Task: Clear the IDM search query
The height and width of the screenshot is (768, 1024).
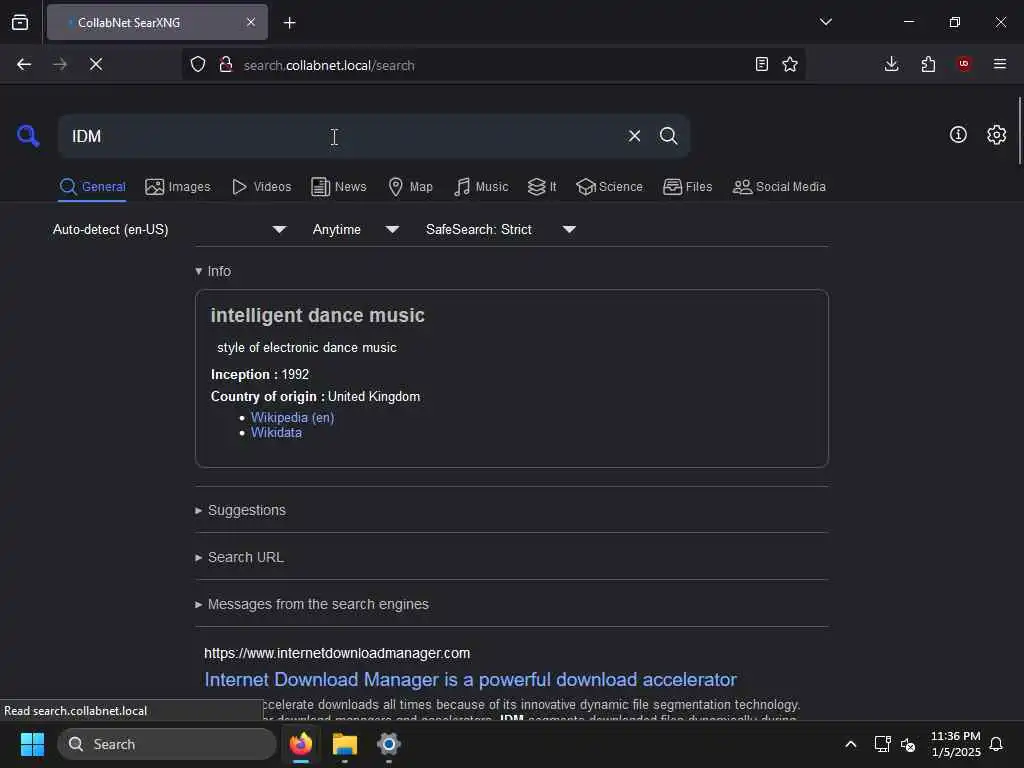Action: [634, 136]
